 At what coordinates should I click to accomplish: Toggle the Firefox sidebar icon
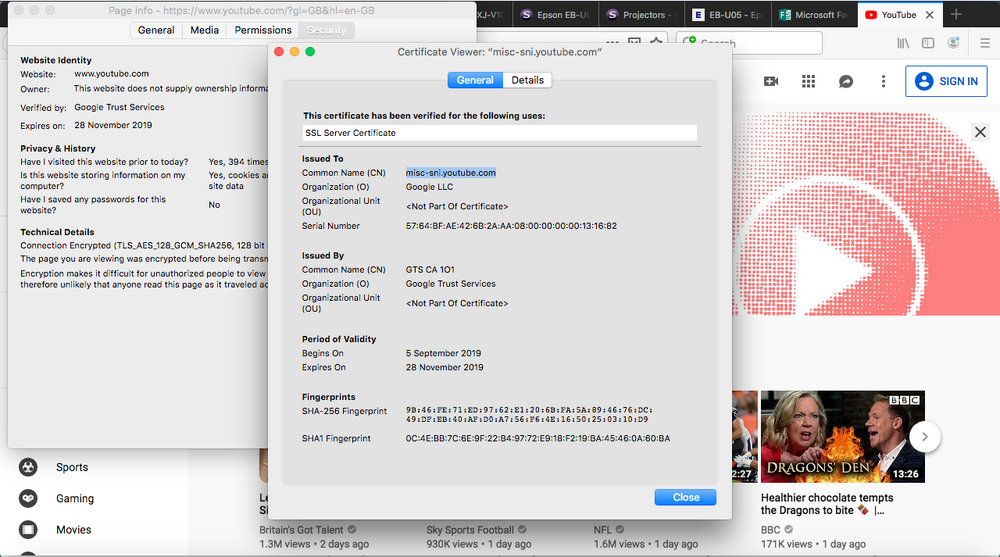point(928,43)
